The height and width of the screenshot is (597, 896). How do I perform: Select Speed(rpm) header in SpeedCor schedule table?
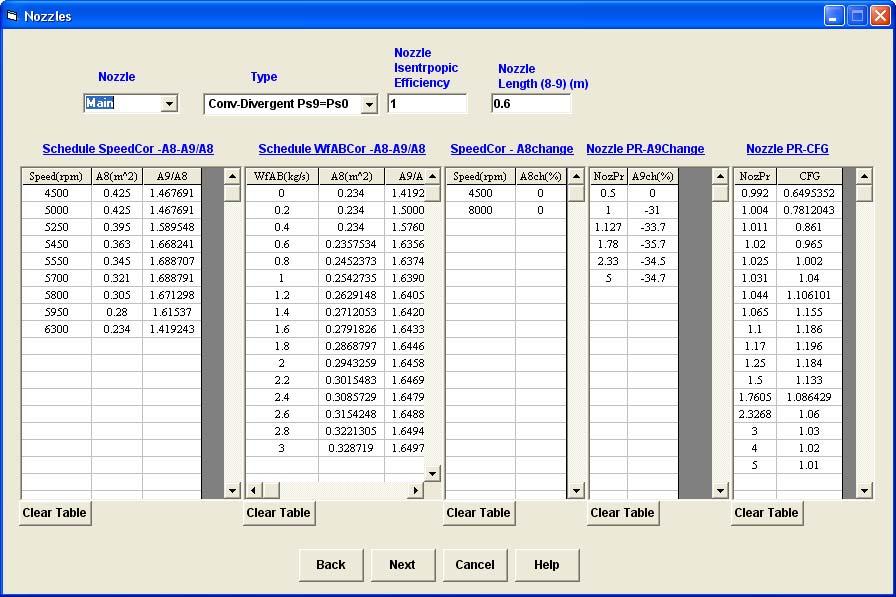click(57, 177)
